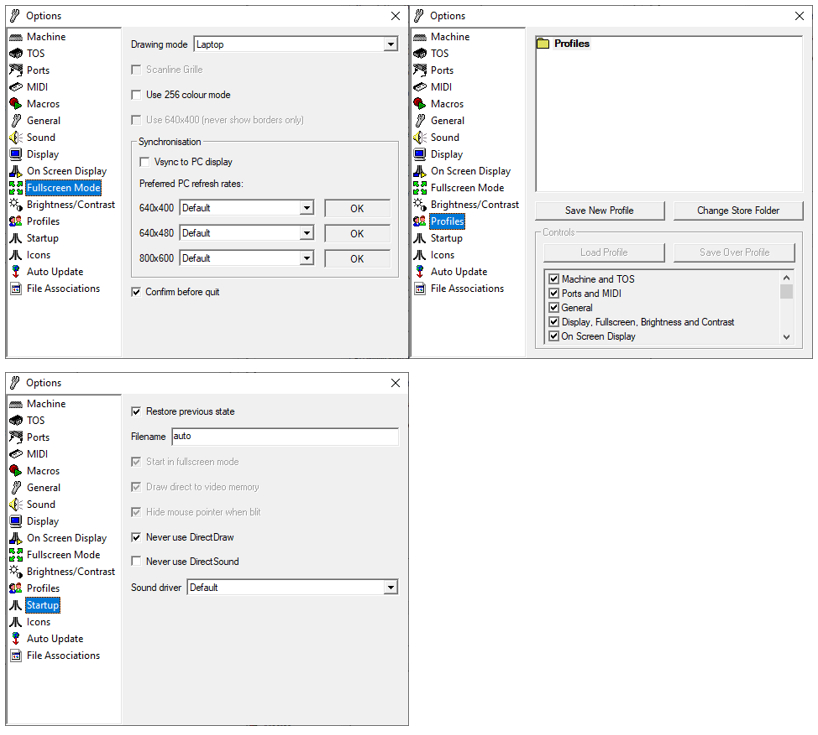Click OK button for 800x600 refresh rate
Viewport: 818px width, 735px height.
point(357,259)
